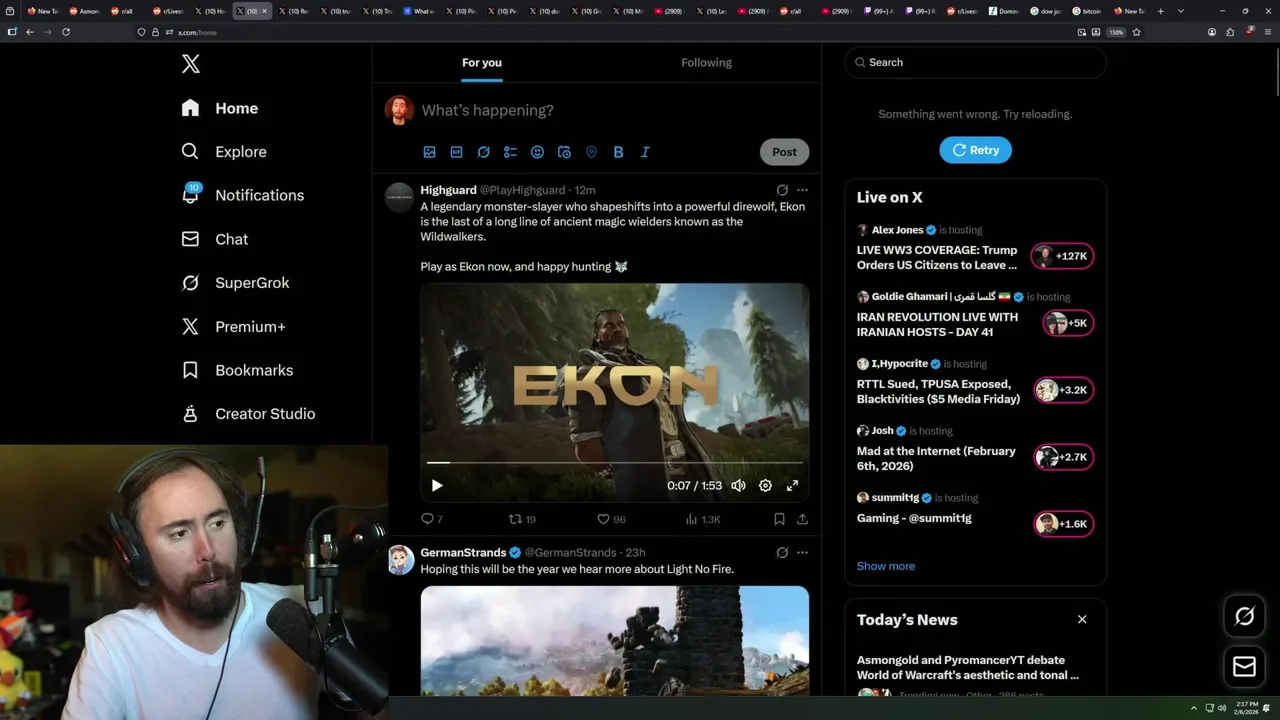Viewport: 1280px width, 720px height.
Task: Go to Home in sidebar
Action: point(220,108)
